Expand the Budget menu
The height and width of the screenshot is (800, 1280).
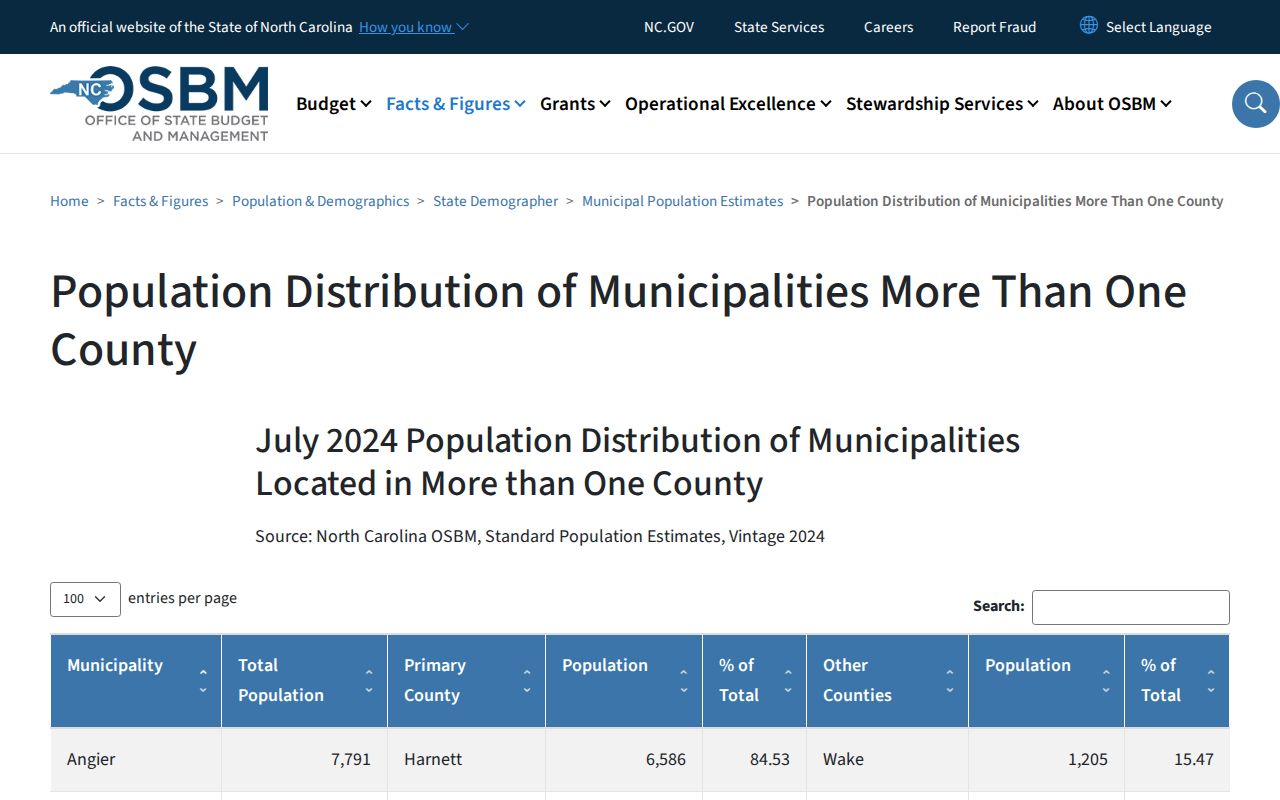tap(334, 103)
